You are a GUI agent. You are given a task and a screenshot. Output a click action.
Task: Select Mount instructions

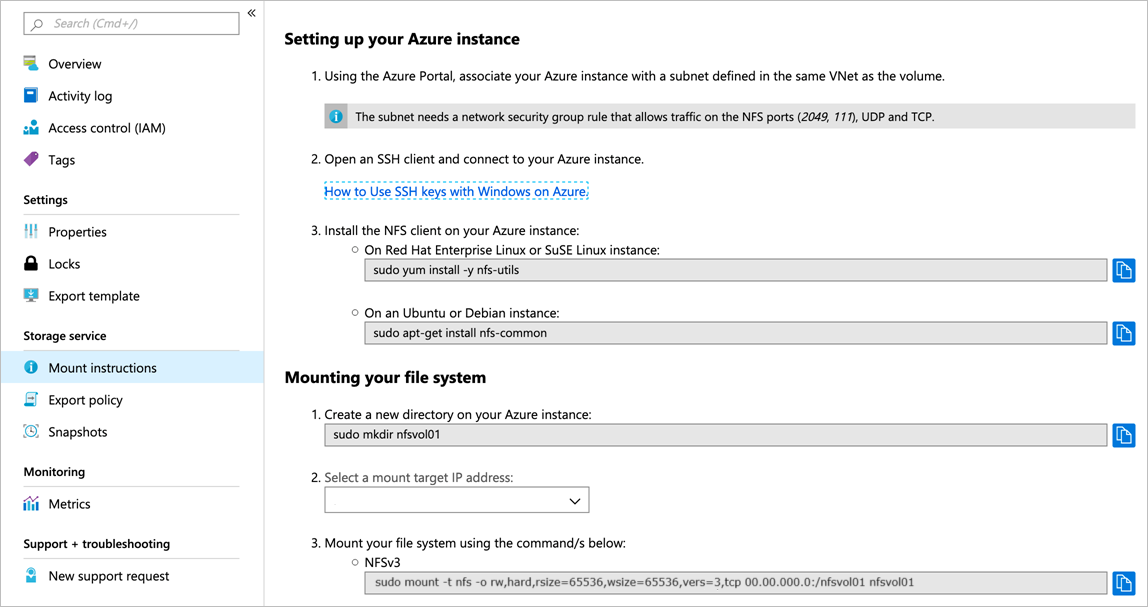(132, 368)
